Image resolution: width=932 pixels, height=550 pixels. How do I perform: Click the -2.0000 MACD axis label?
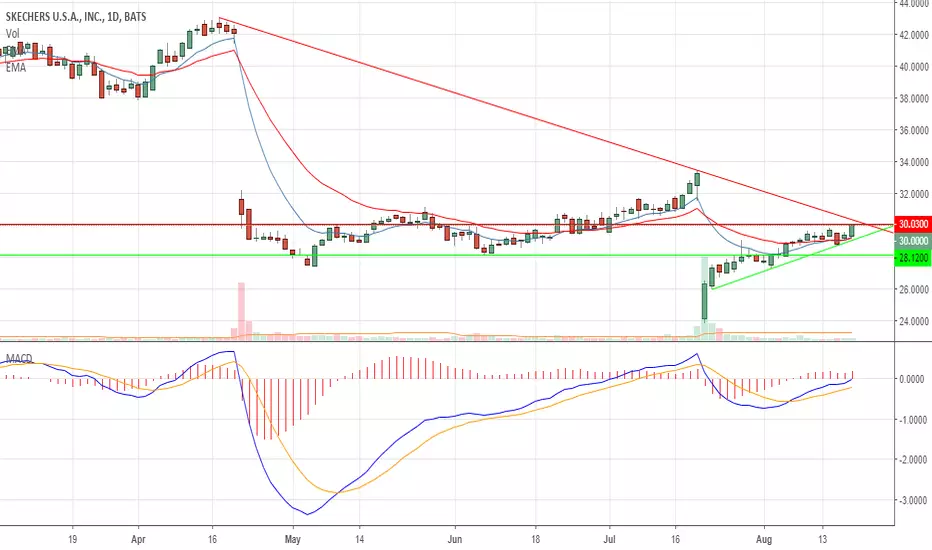[x=912, y=460]
